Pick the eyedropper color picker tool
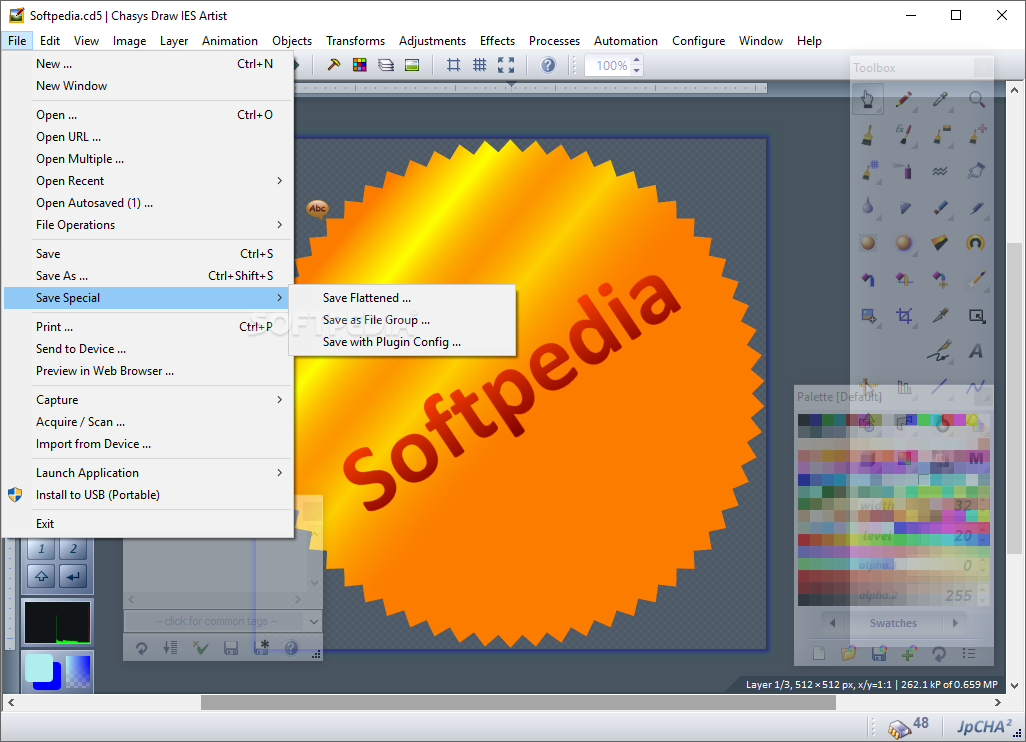The image size is (1026, 742). pos(940,99)
